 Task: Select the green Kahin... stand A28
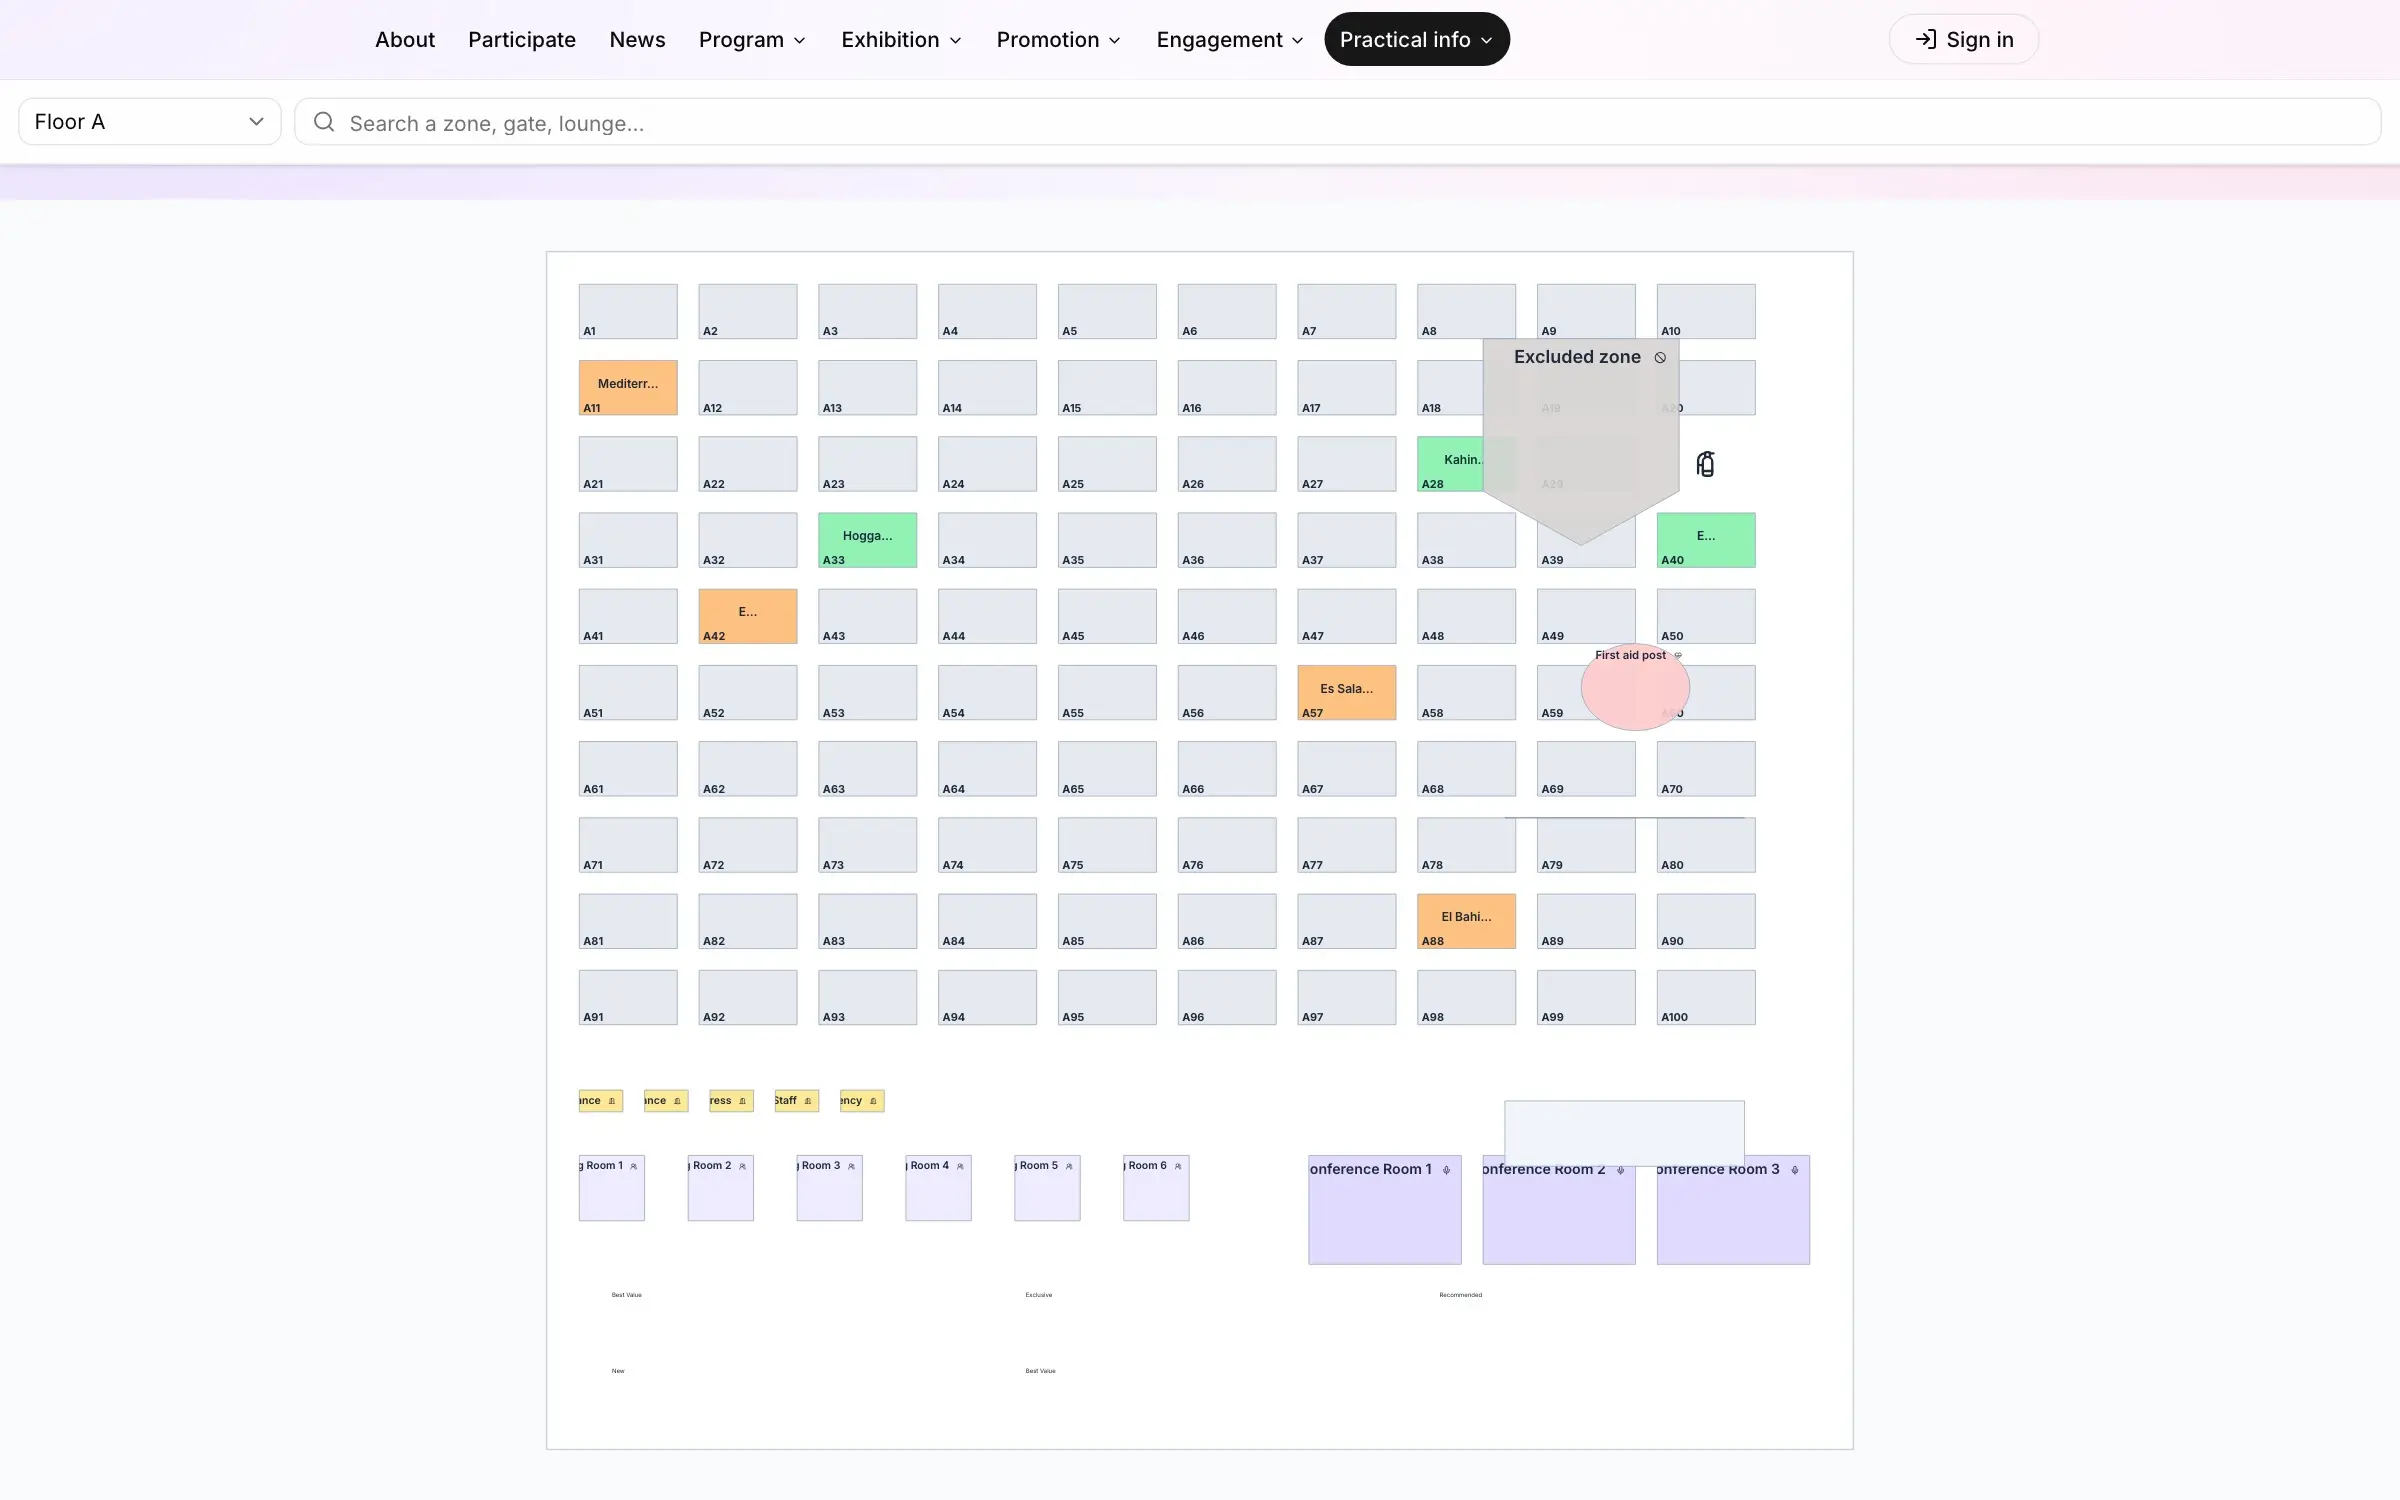click(1448, 464)
